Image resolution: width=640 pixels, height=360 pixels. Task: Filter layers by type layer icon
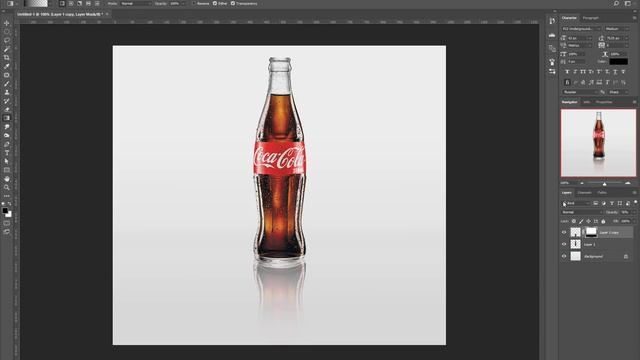pos(612,203)
